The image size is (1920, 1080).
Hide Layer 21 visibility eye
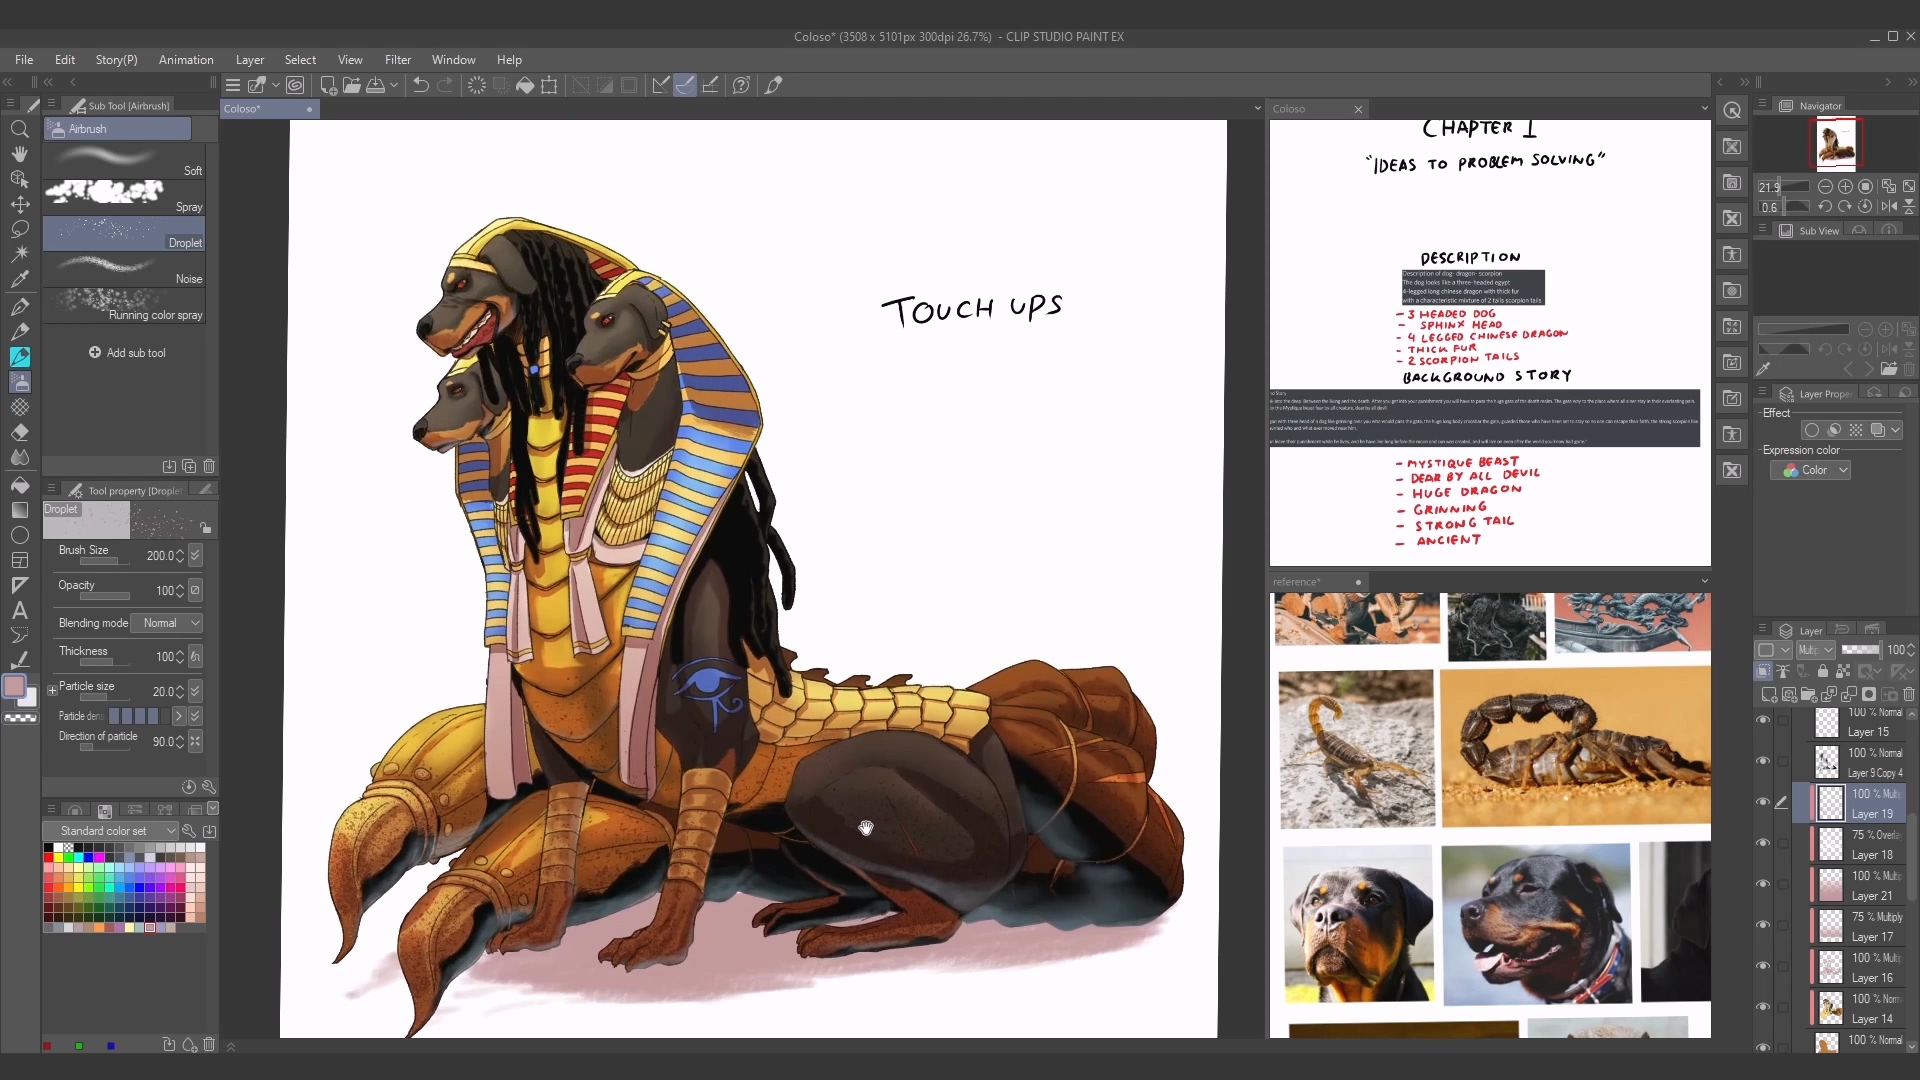coord(1763,884)
